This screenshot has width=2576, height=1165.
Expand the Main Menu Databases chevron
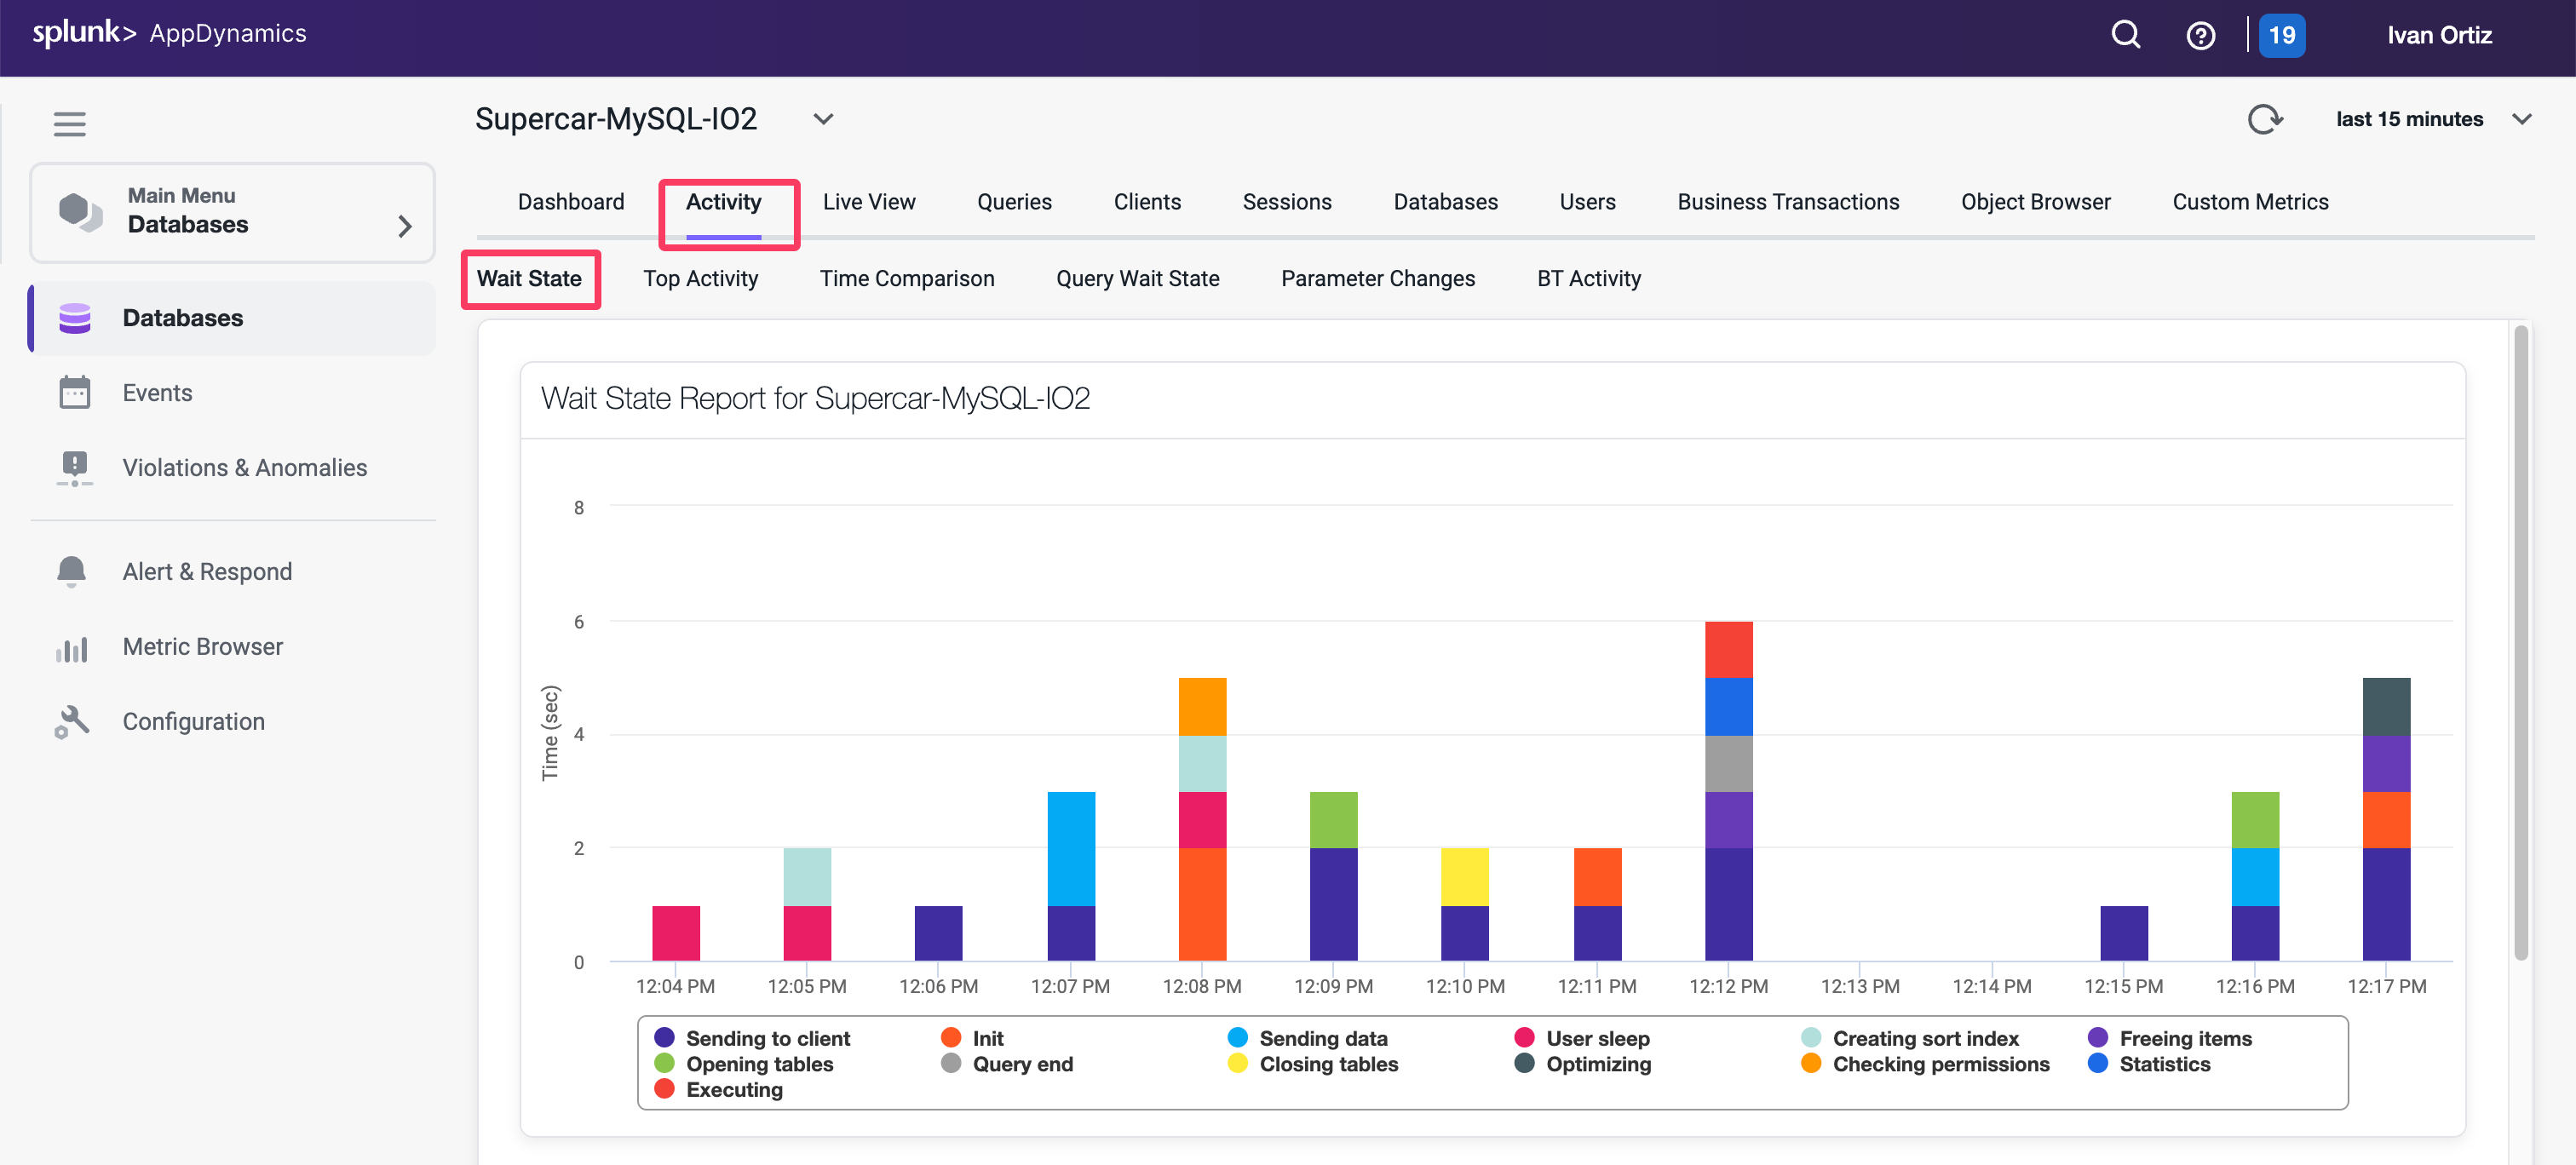click(x=404, y=226)
